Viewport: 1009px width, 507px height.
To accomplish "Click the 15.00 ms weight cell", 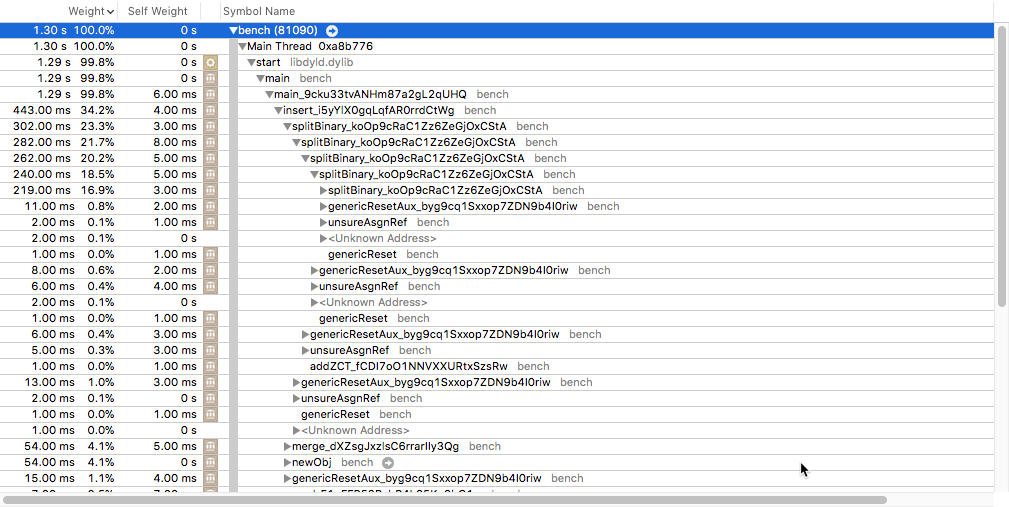I will point(50,479).
